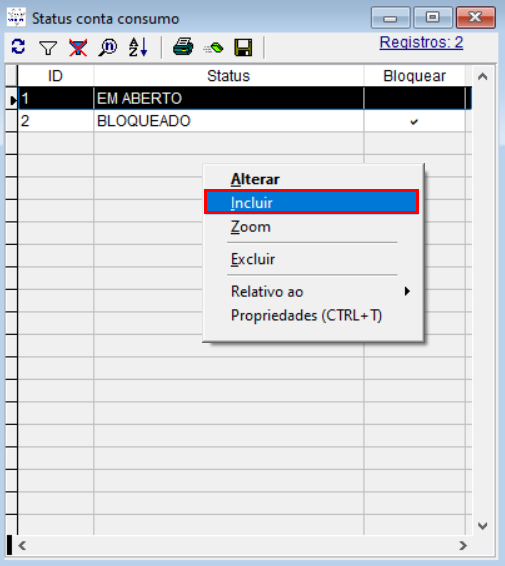Print the list using the printer icon
505x566 pixels.
point(183,47)
